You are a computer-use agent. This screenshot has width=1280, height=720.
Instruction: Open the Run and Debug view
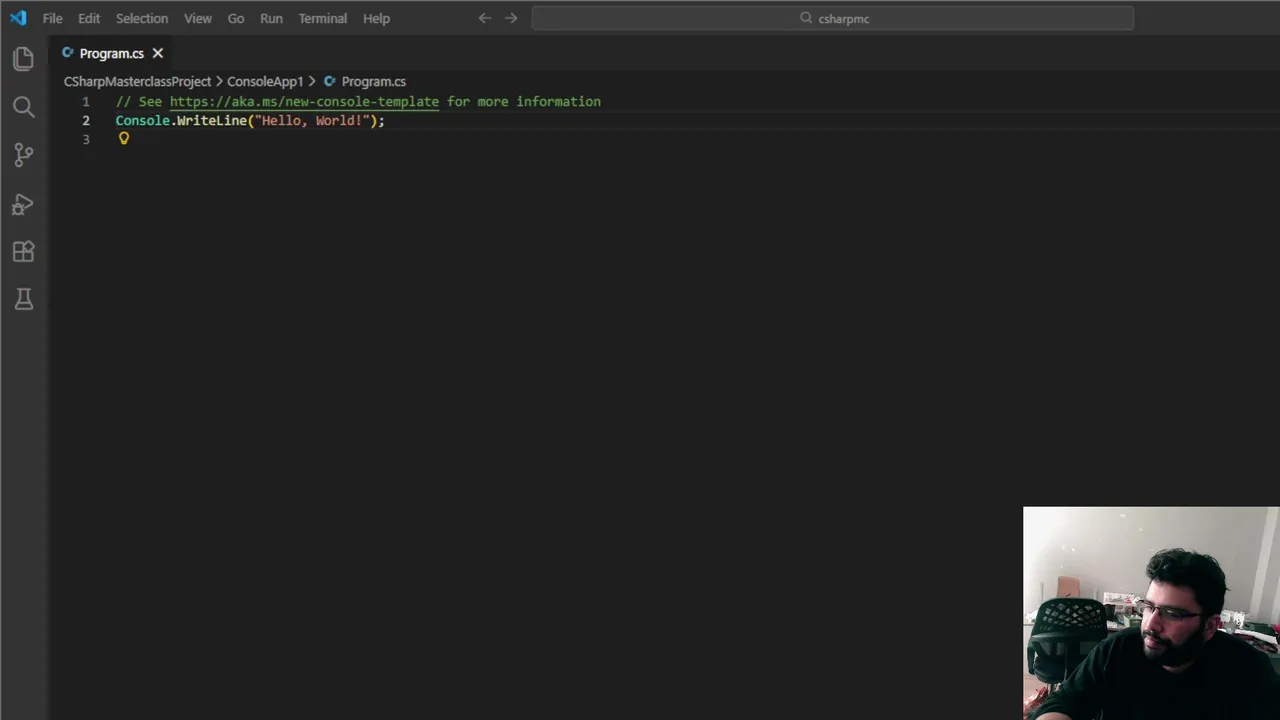(24, 204)
